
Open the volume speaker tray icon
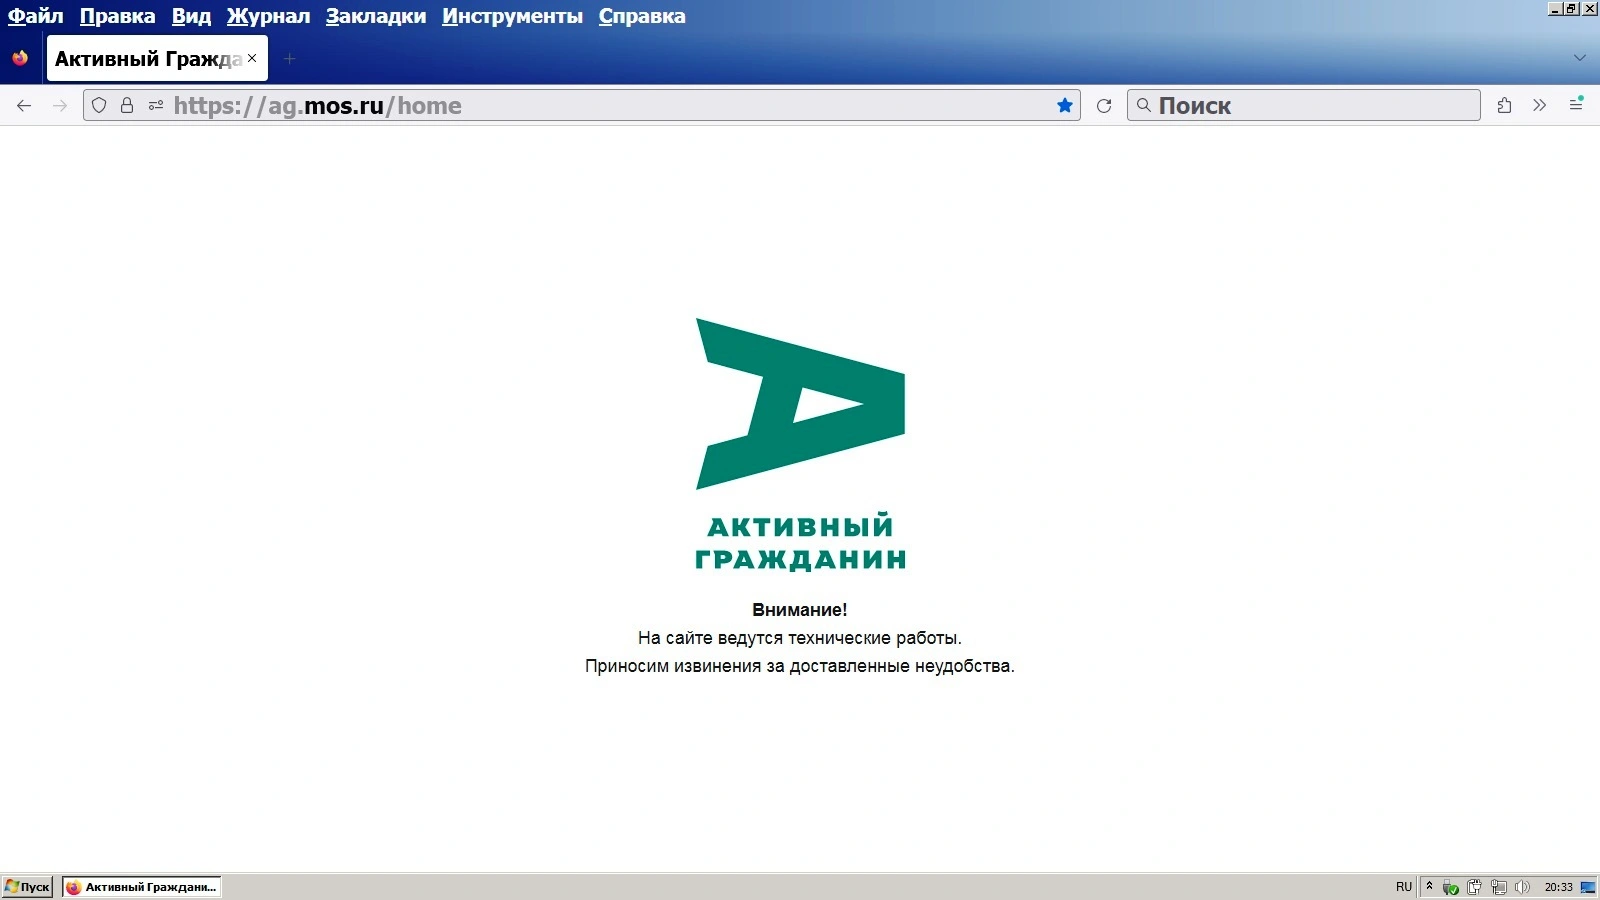click(1522, 887)
